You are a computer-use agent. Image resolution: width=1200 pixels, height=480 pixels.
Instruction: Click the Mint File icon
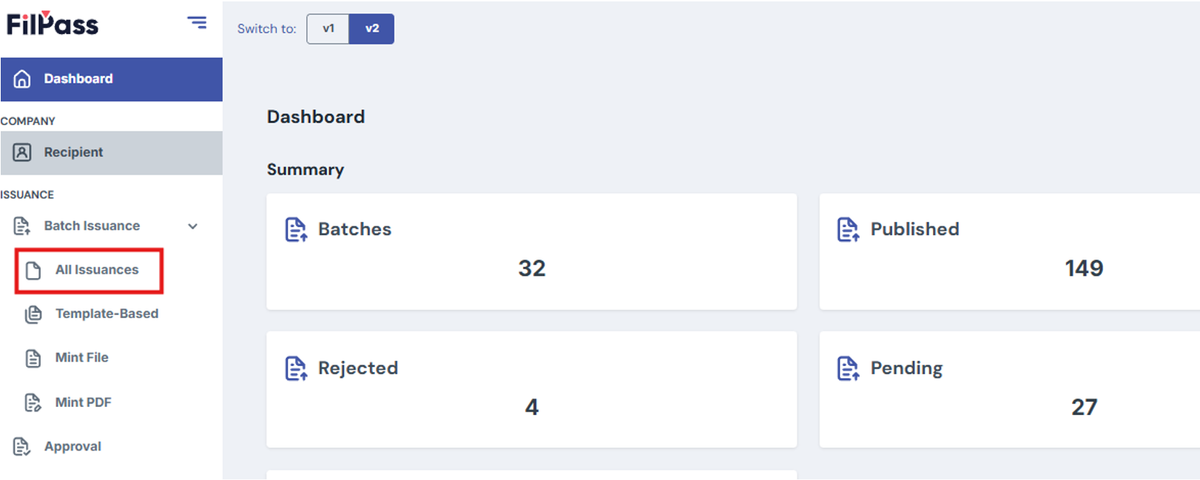[33, 358]
